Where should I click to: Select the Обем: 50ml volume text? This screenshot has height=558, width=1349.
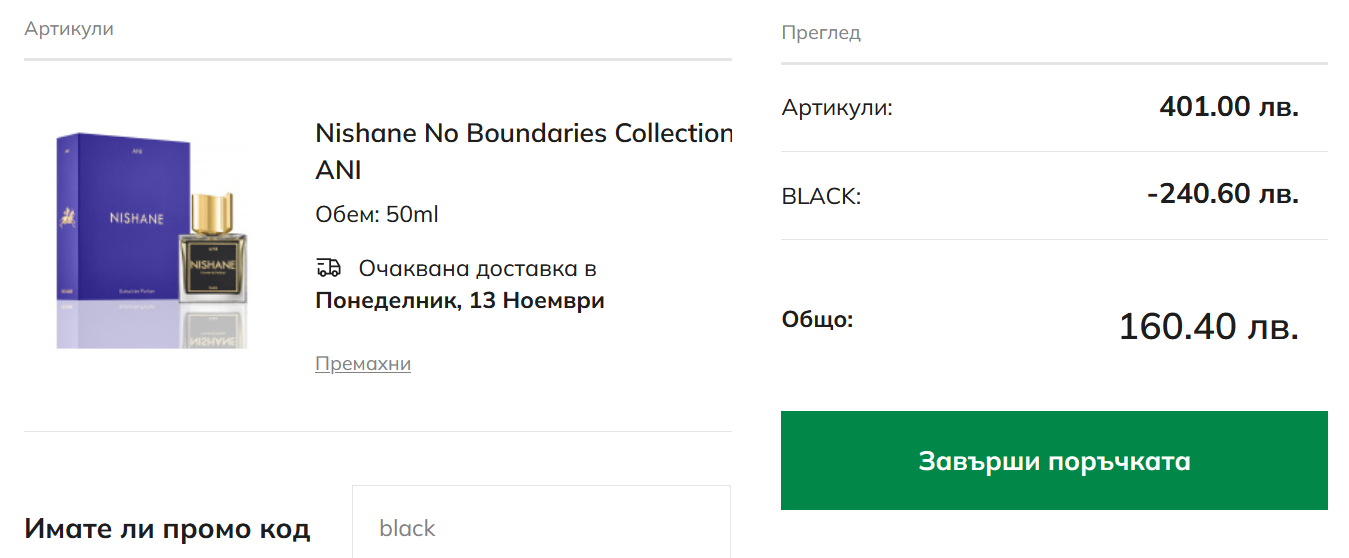click(x=376, y=214)
